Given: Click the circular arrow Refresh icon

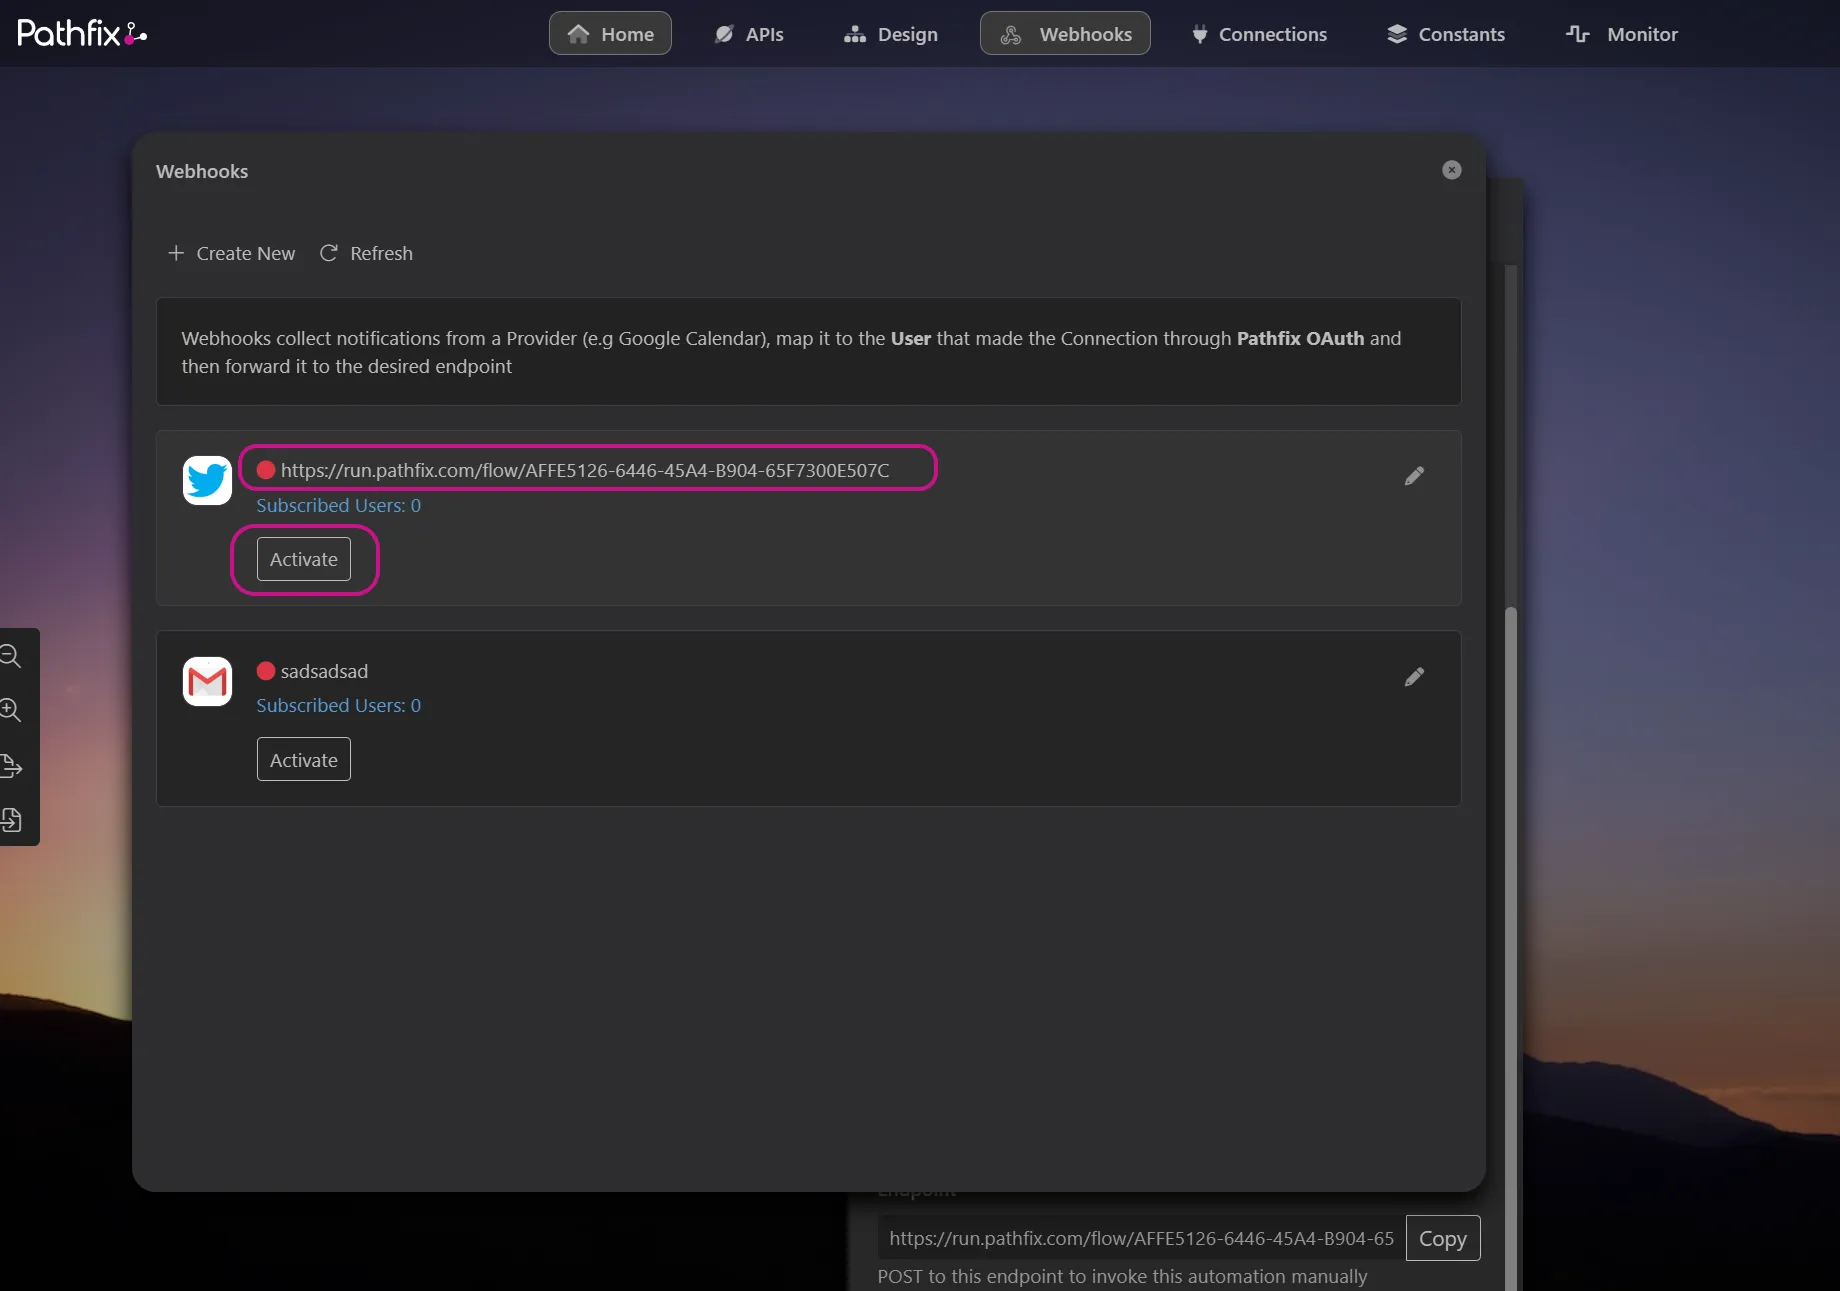Looking at the screenshot, I should click(328, 253).
